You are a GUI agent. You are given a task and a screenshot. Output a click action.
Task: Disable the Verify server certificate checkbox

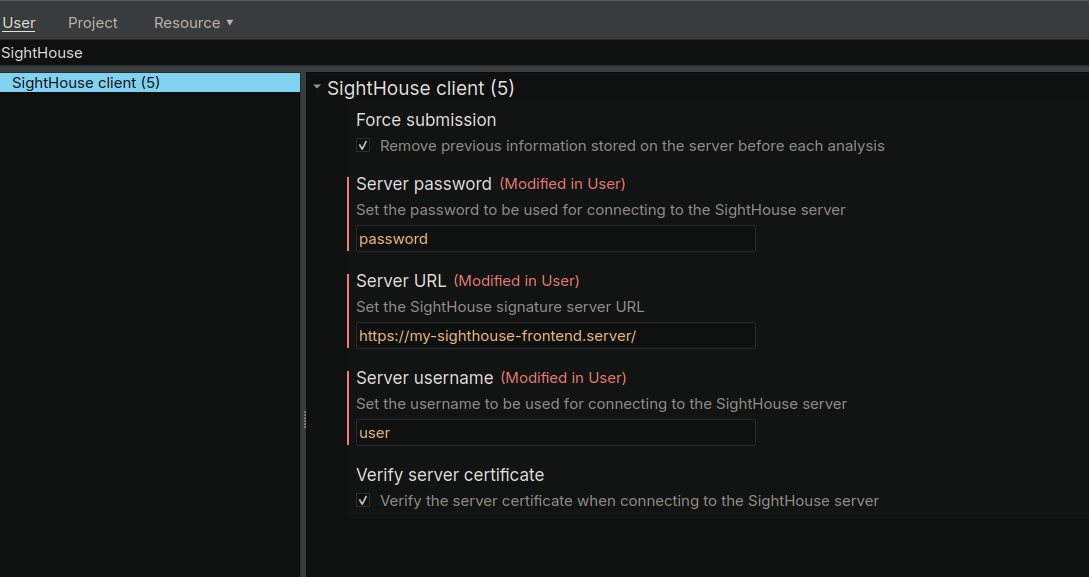363,500
